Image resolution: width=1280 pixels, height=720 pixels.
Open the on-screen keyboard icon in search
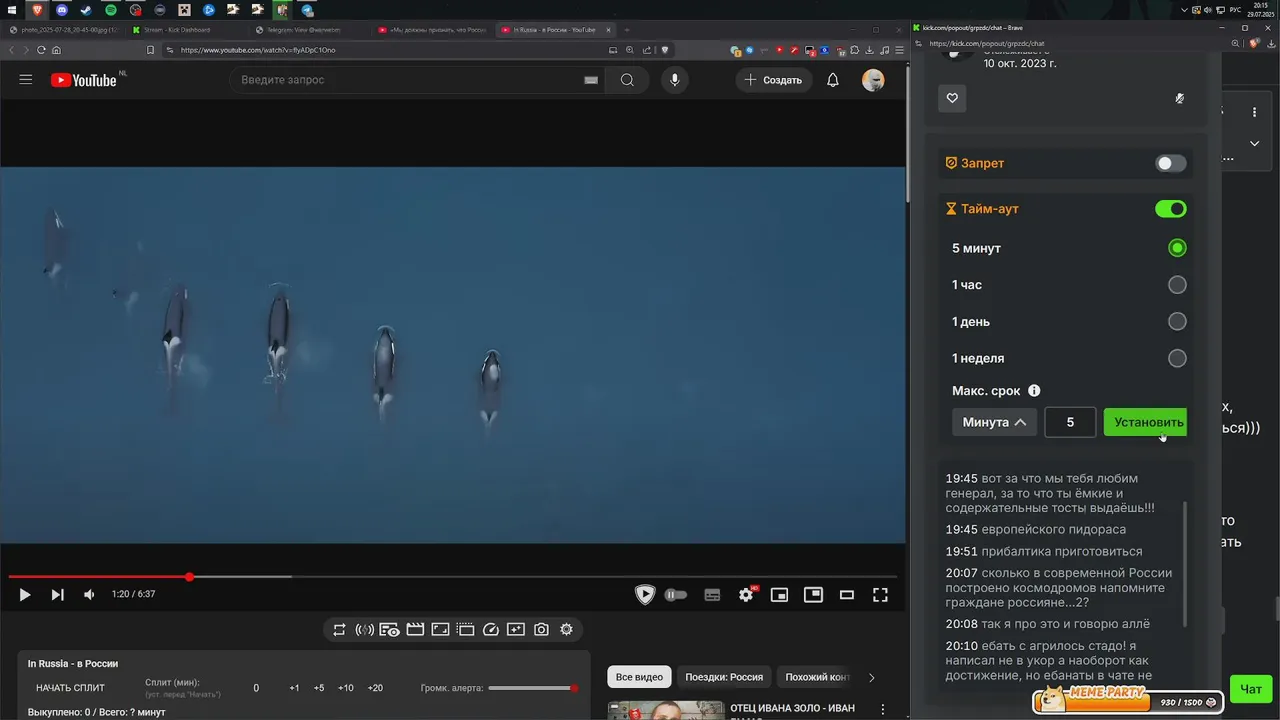pos(591,80)
